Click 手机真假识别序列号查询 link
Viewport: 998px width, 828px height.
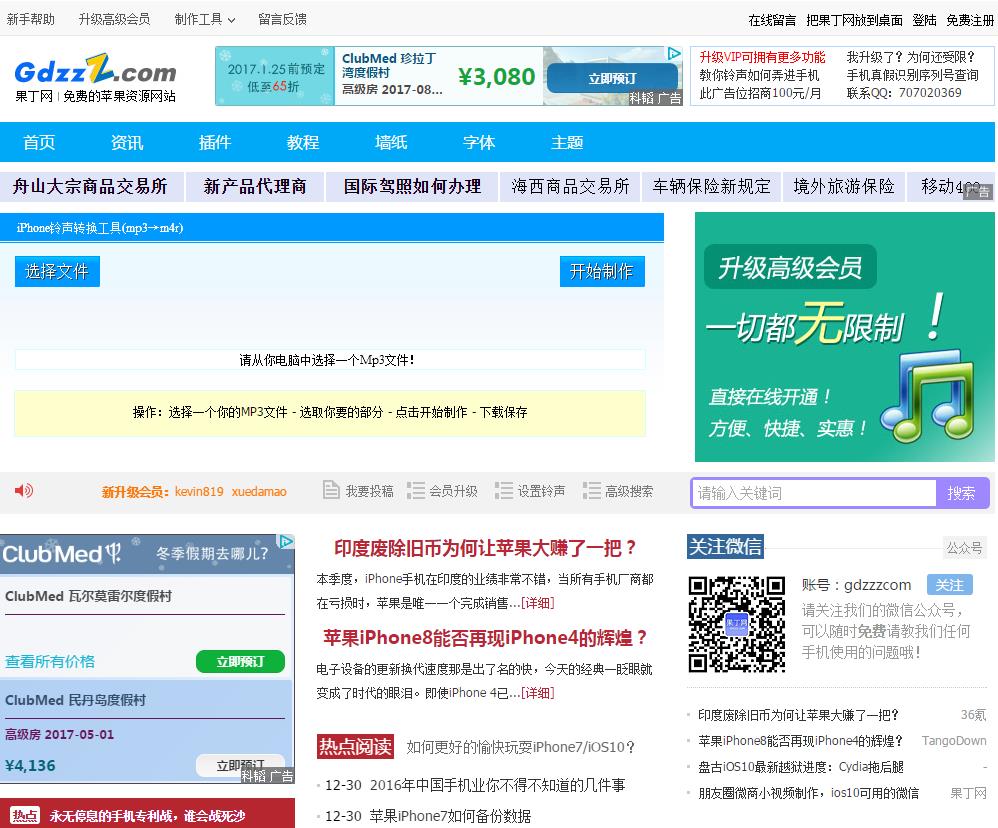pos(912,75)
